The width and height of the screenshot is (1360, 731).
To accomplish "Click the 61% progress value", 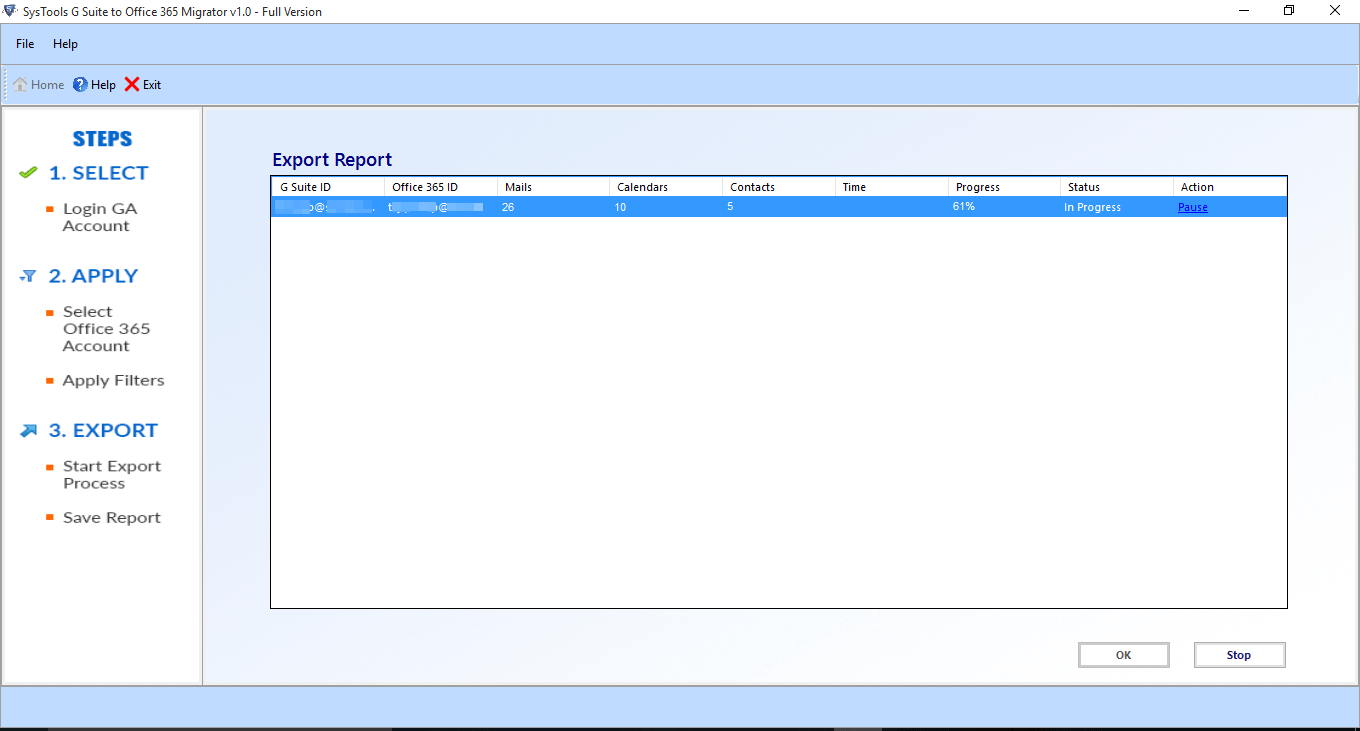I will coord(964,207).
